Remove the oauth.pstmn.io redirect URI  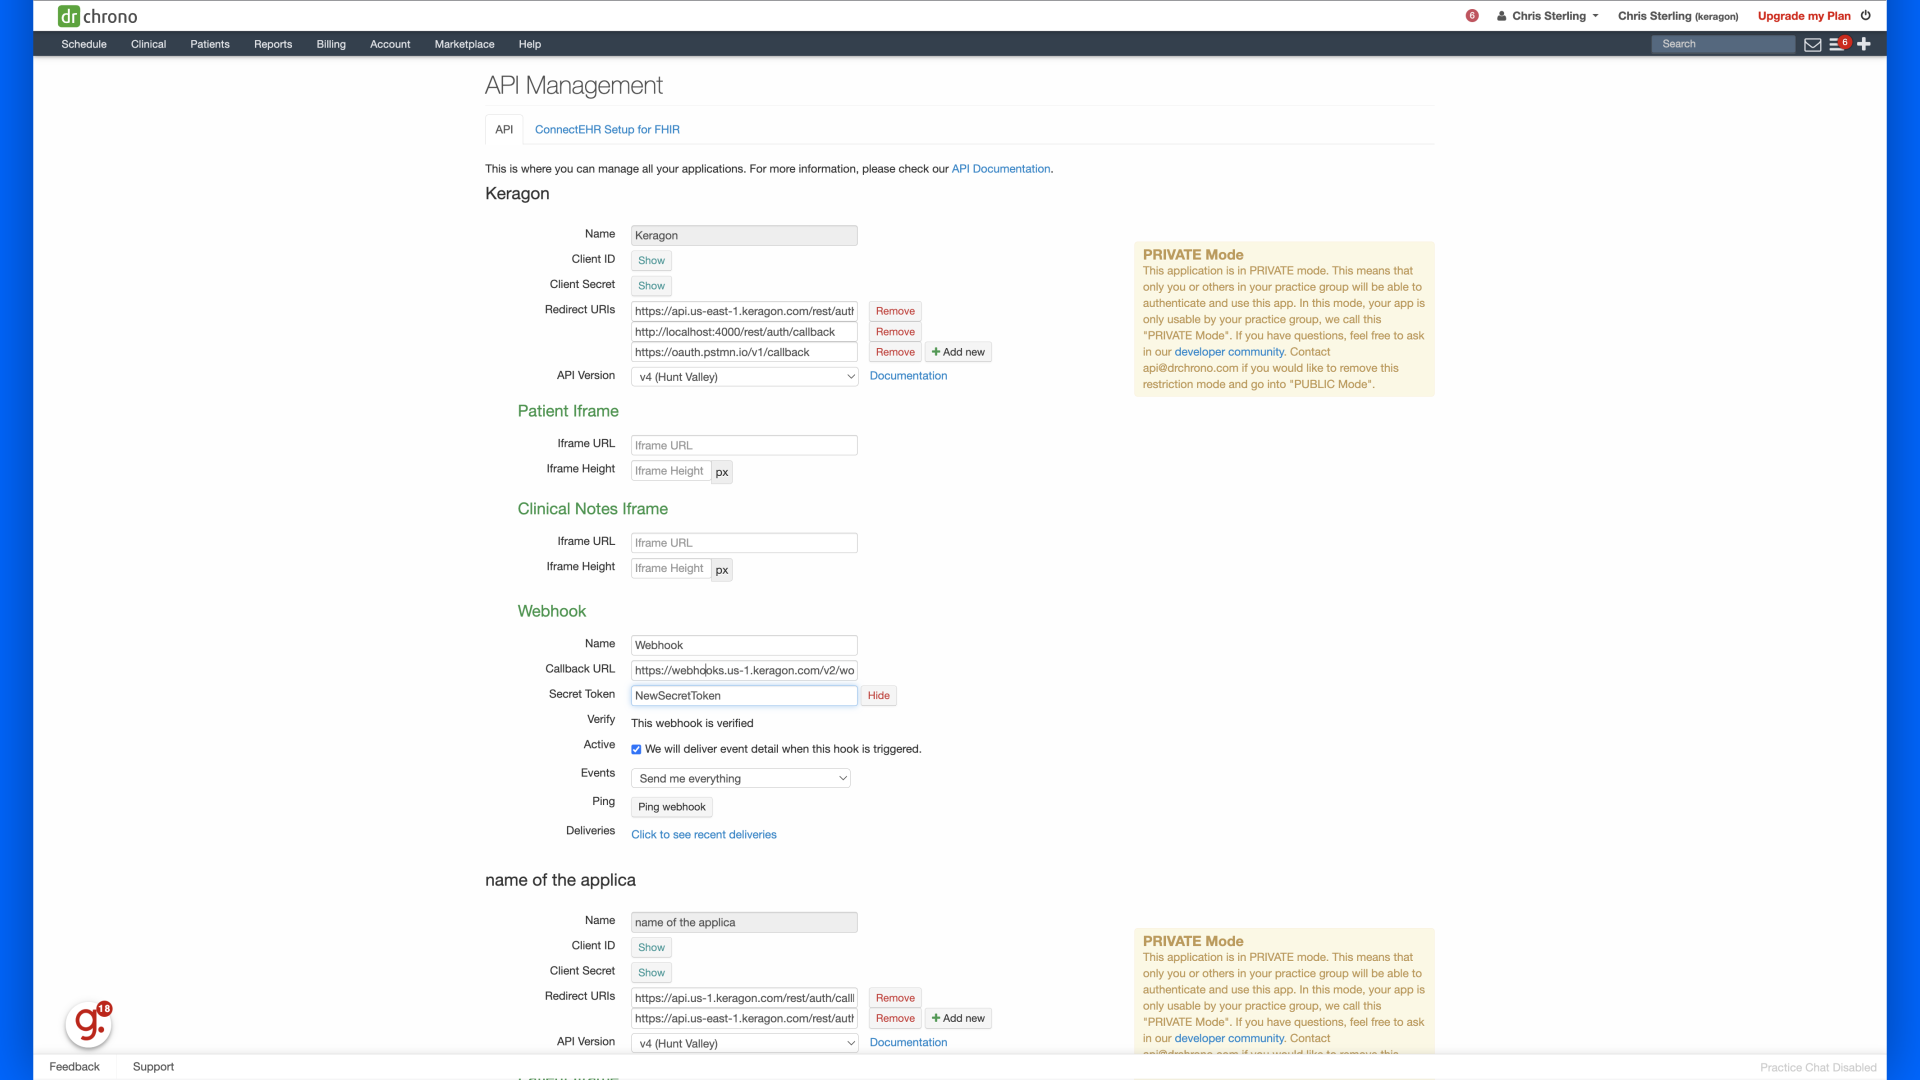(895, 352)
